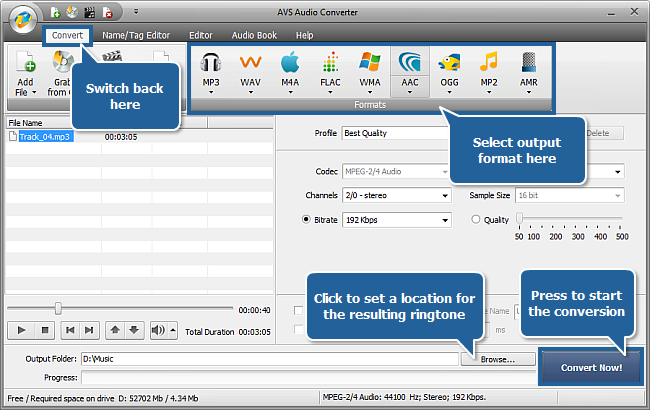Open the Channels dropdown 2/0 - stereo
Image resolution: width=650 pixels, height=410 pixels.
point(396,195)
